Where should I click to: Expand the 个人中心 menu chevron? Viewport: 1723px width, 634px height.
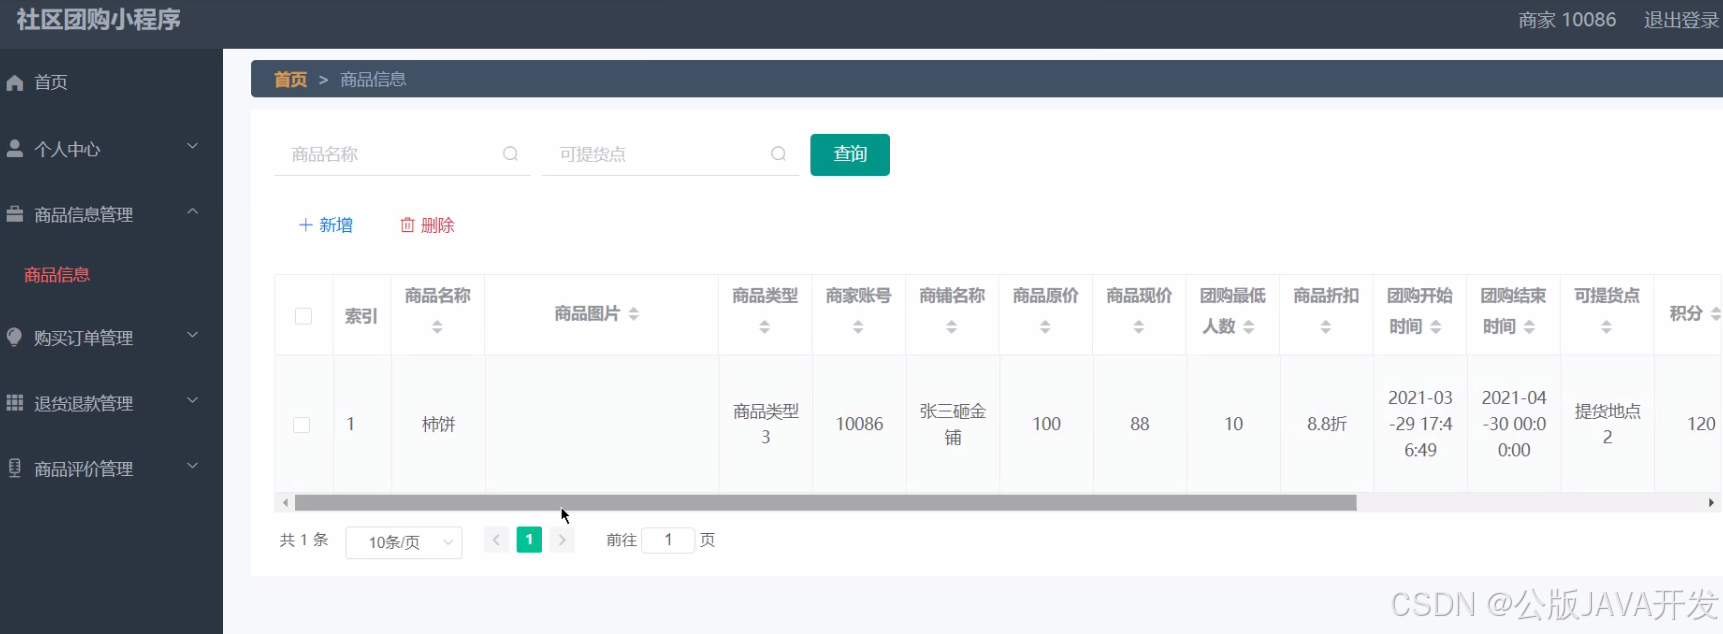click(x=192, y=146)
